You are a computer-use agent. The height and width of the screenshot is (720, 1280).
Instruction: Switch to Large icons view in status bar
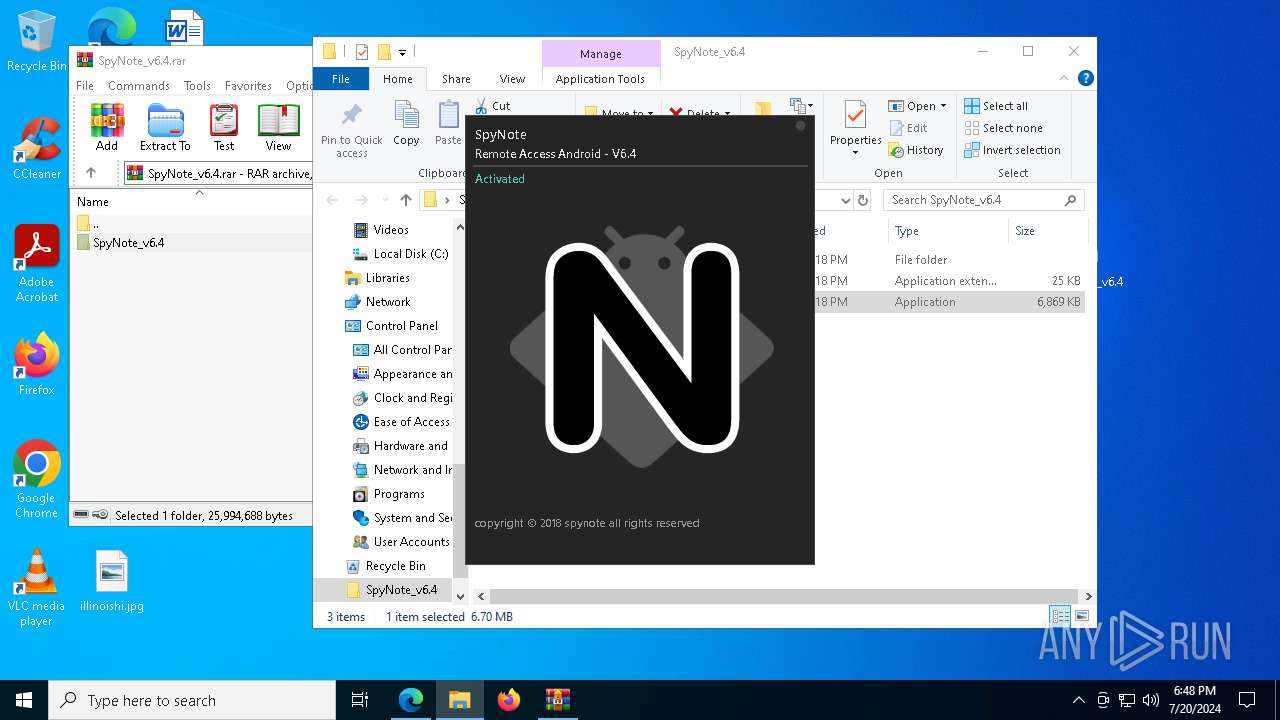tap(1081, 617)
